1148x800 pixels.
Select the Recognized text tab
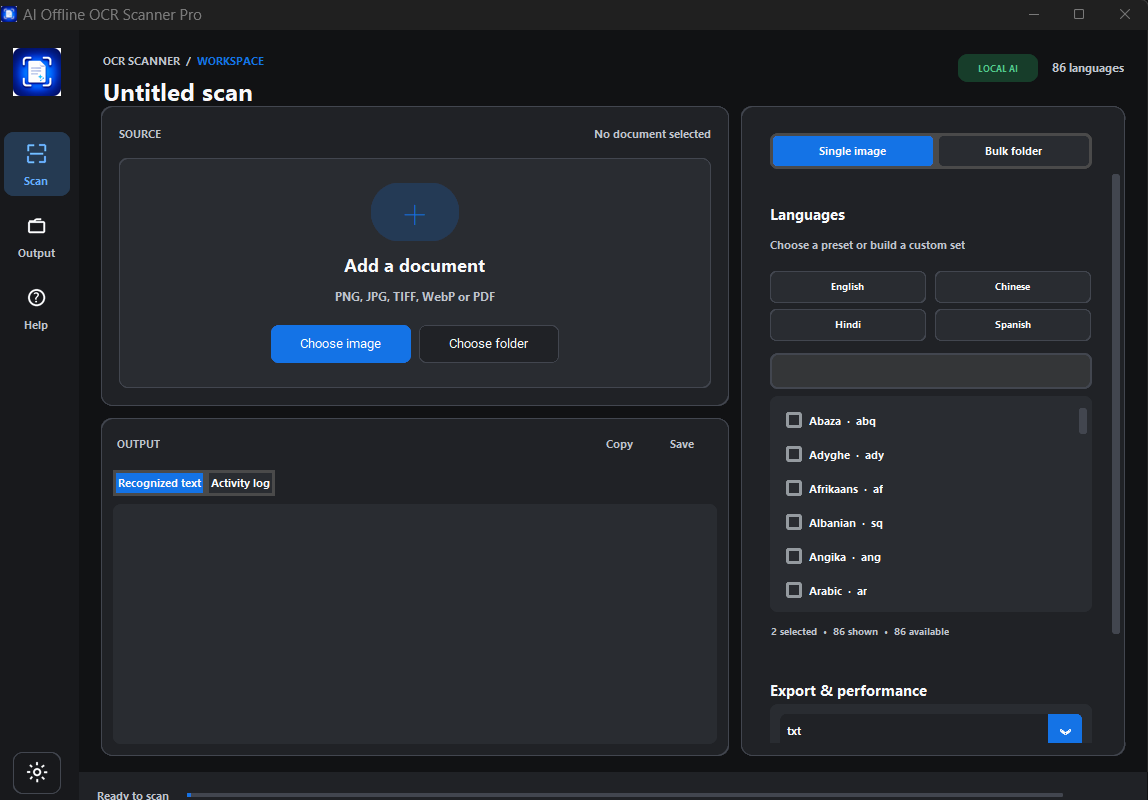[160, 483]
